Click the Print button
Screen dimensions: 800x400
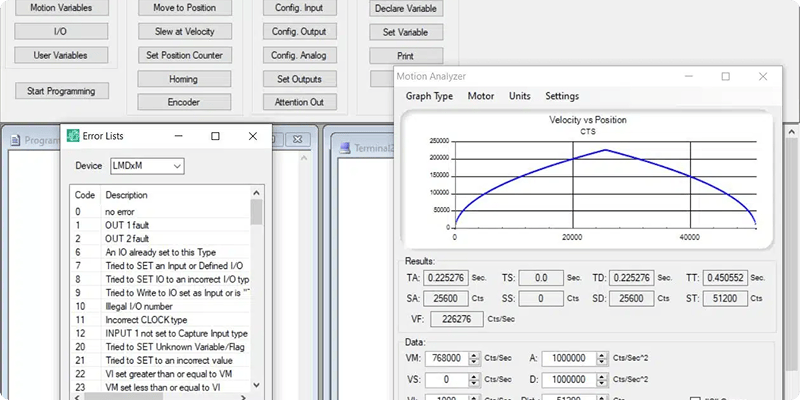pyautogui.click(x=406, y=56)
